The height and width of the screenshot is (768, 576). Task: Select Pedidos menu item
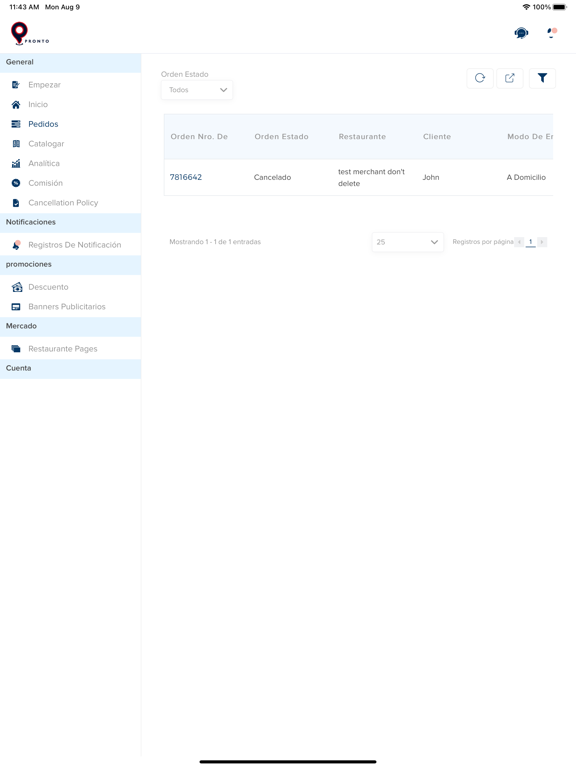click(x=43, y=124)
